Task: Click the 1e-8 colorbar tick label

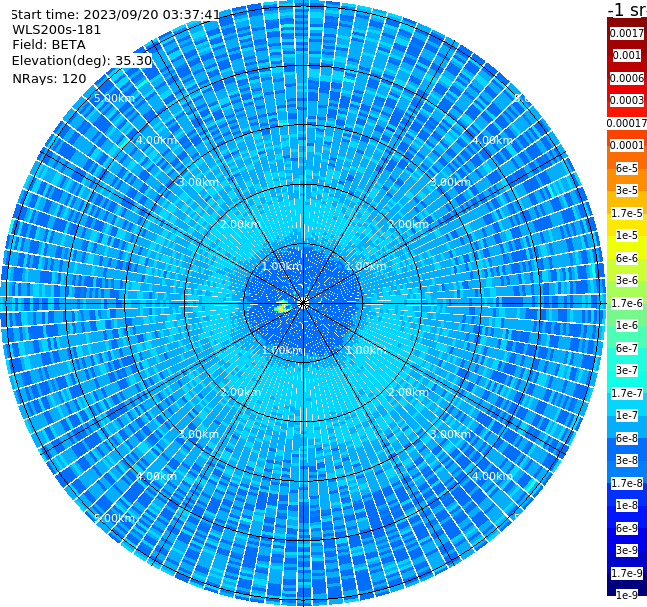Action: point(627,505)
